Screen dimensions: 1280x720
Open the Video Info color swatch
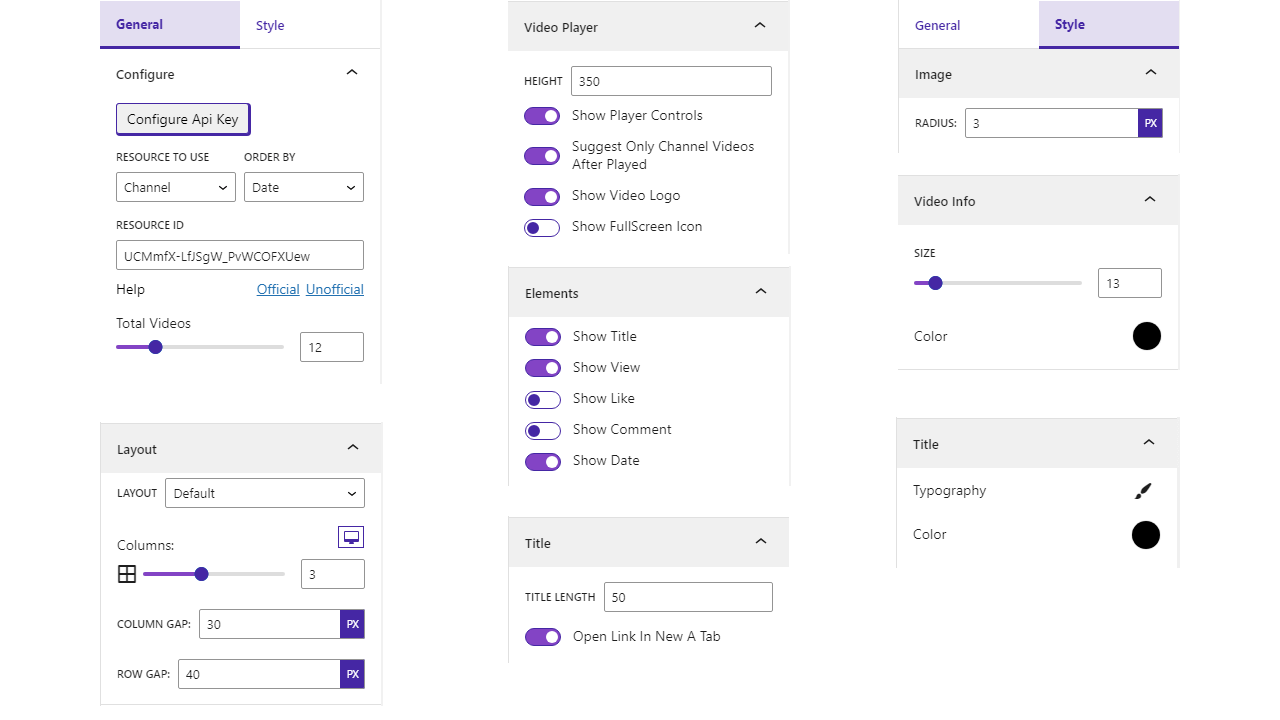pos(1147,336)
